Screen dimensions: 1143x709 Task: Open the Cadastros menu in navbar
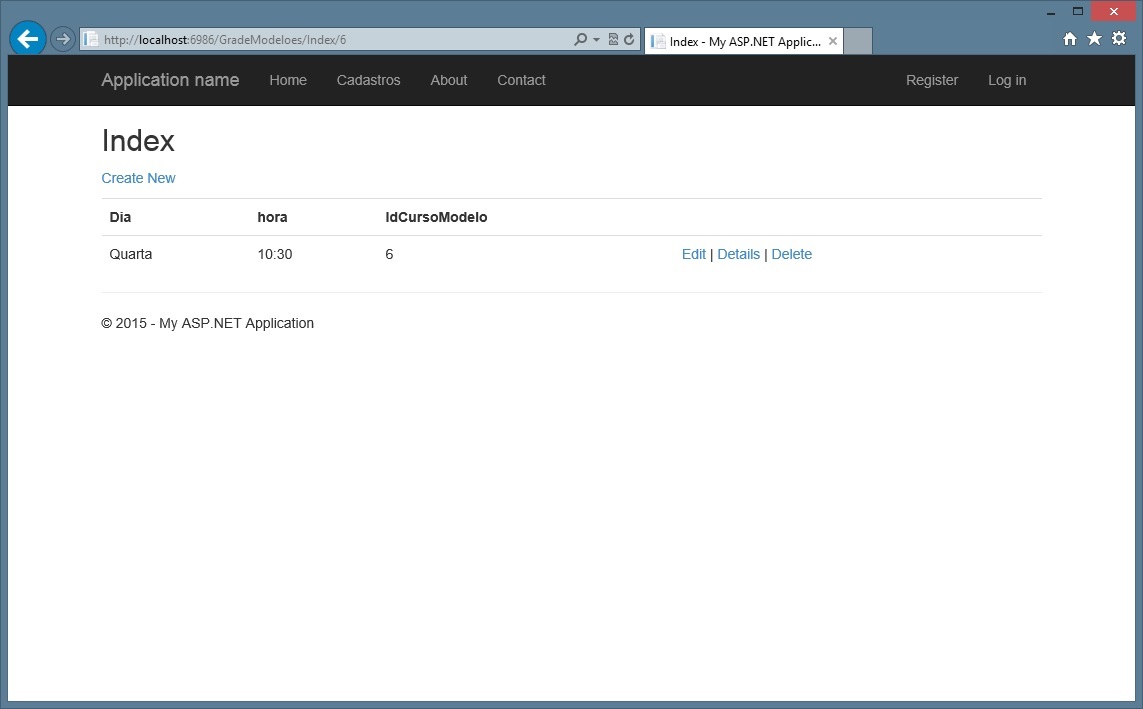click(368, 80)
